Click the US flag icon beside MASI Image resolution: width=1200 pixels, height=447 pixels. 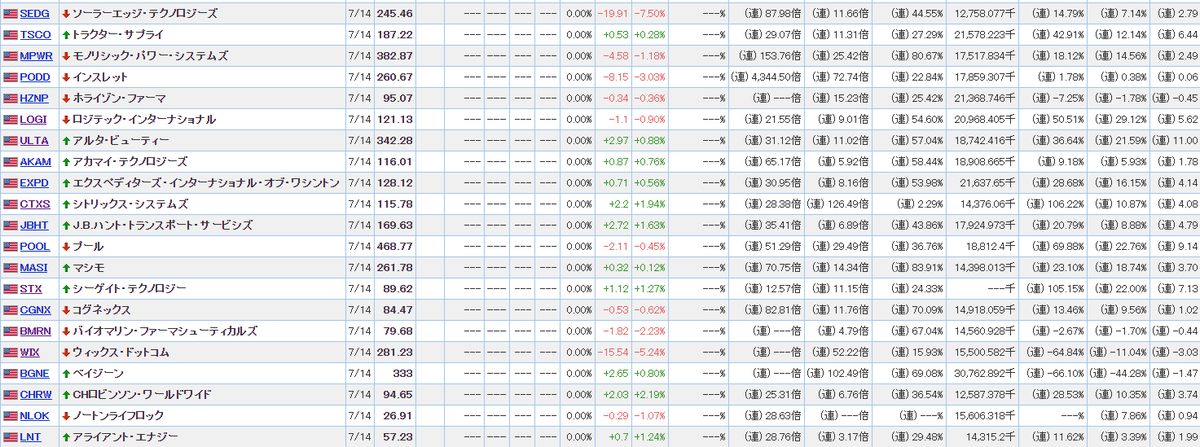coord(10,267)
